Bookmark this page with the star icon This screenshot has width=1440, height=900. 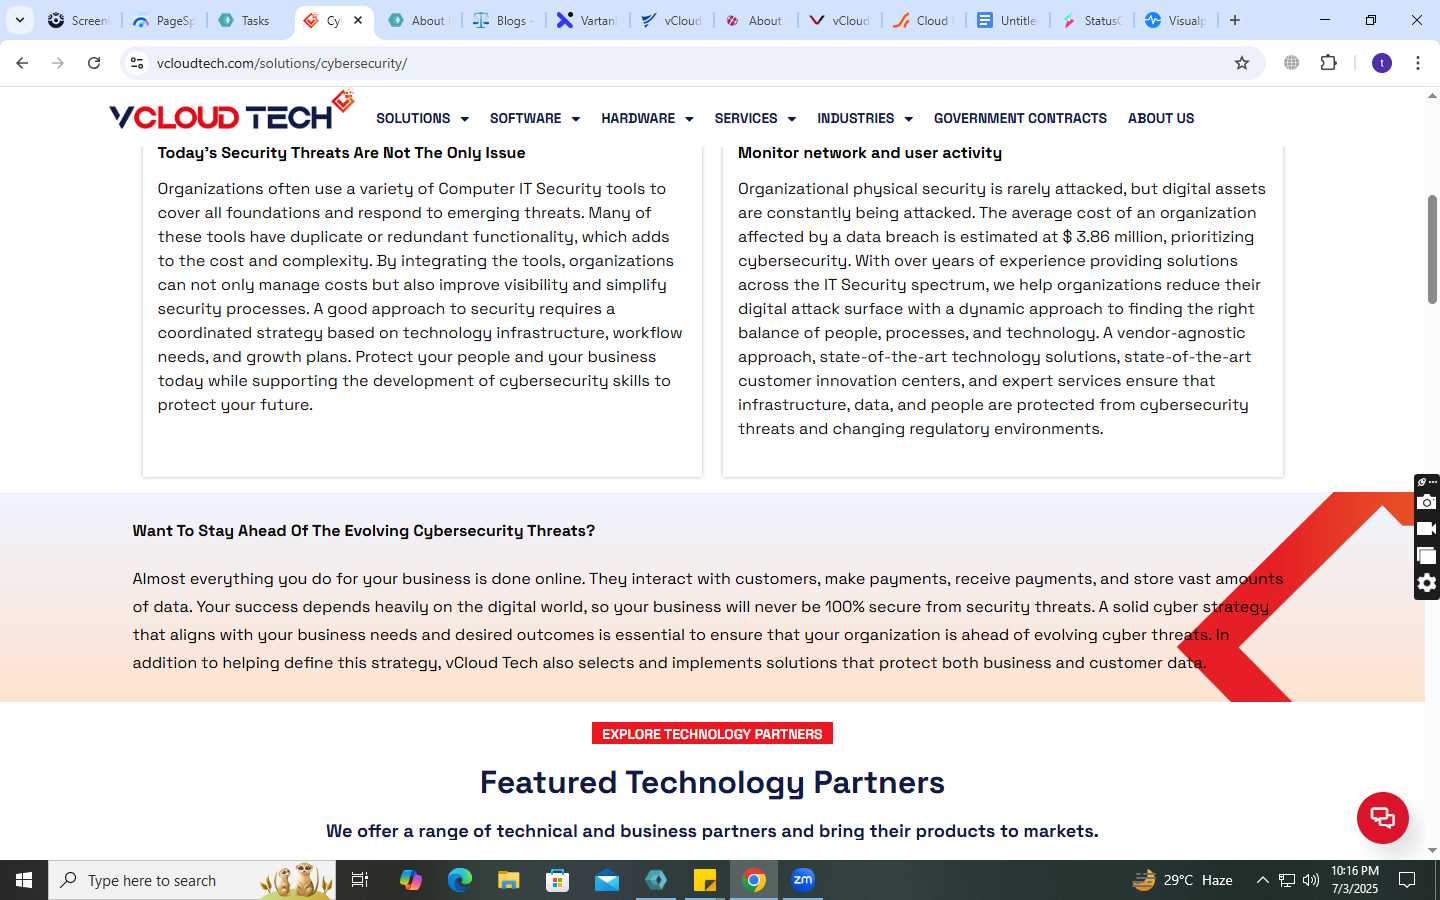(x=1242, y=63)
